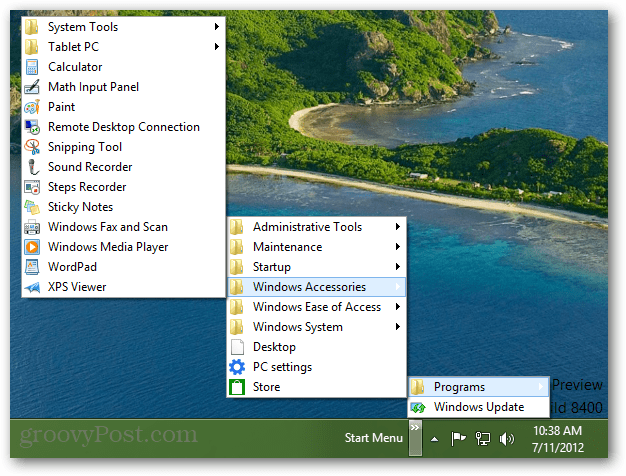Open Sticky Notes menu entry
The image size is (626, 476).
pyautogui.click(x=123, y=207)
